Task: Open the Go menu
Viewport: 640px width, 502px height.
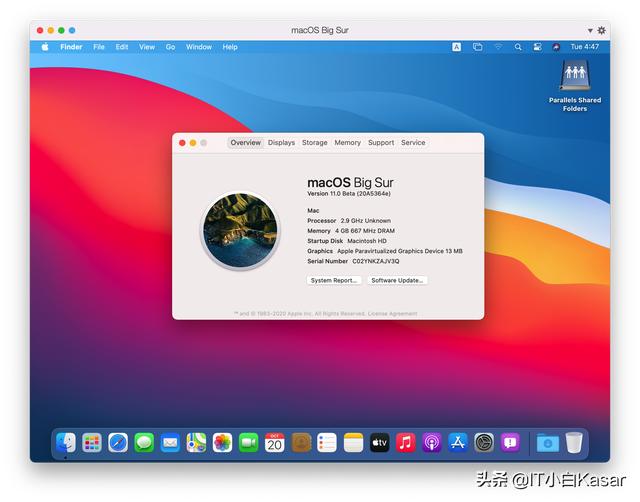Action: (170, 47)
